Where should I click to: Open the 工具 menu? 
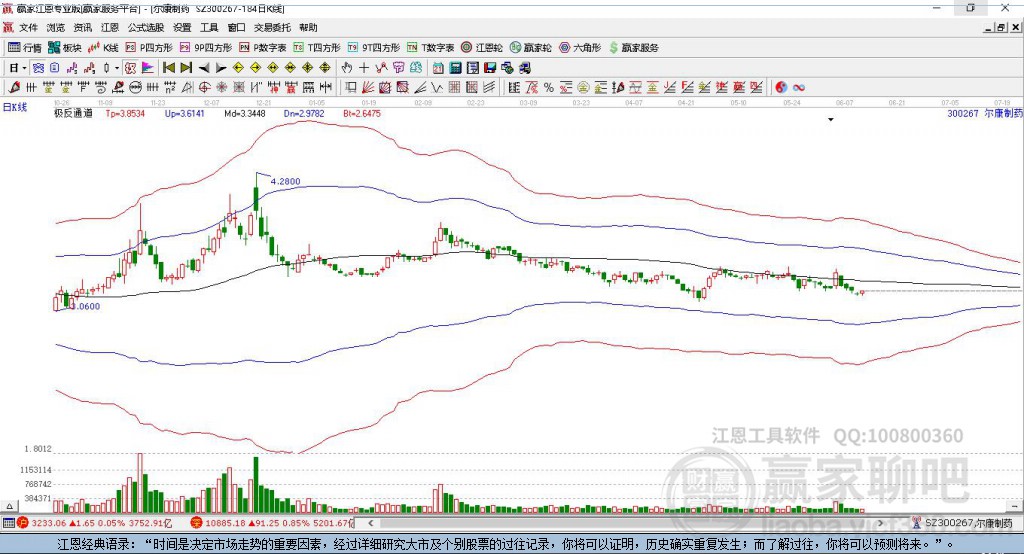click(x=209, y=27)
